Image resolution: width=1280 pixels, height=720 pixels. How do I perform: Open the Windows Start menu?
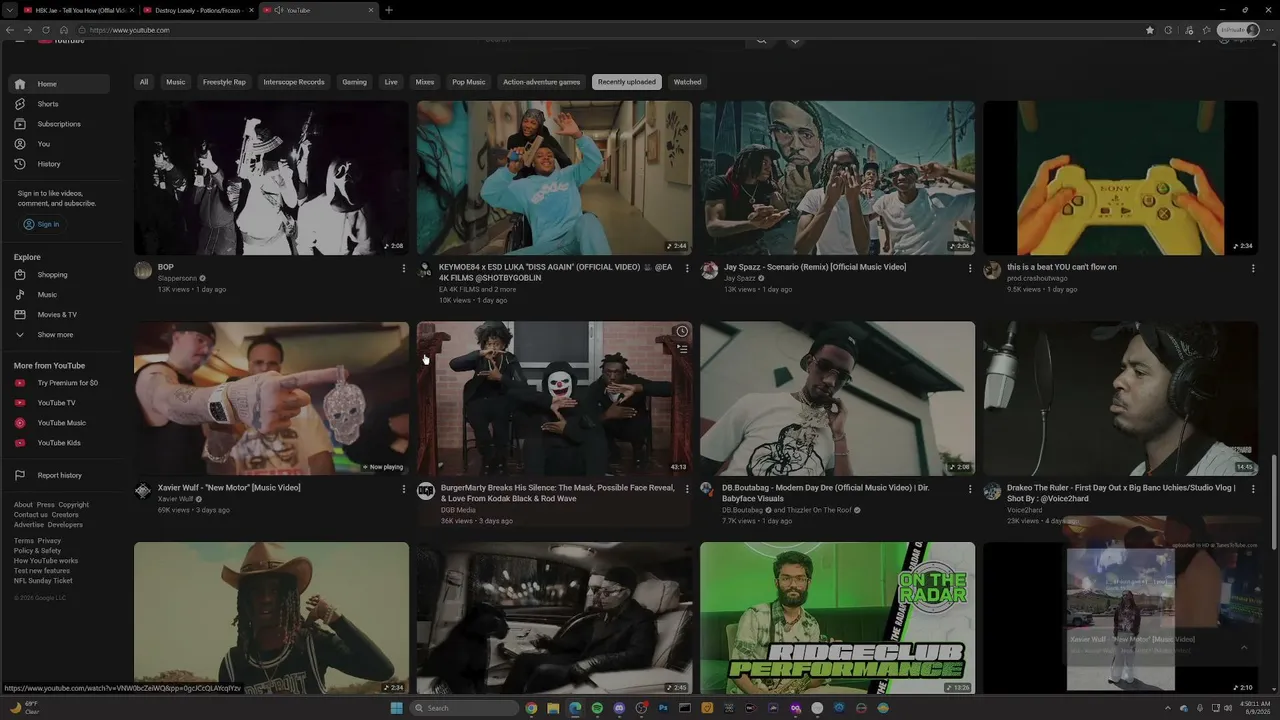[397, 708]
